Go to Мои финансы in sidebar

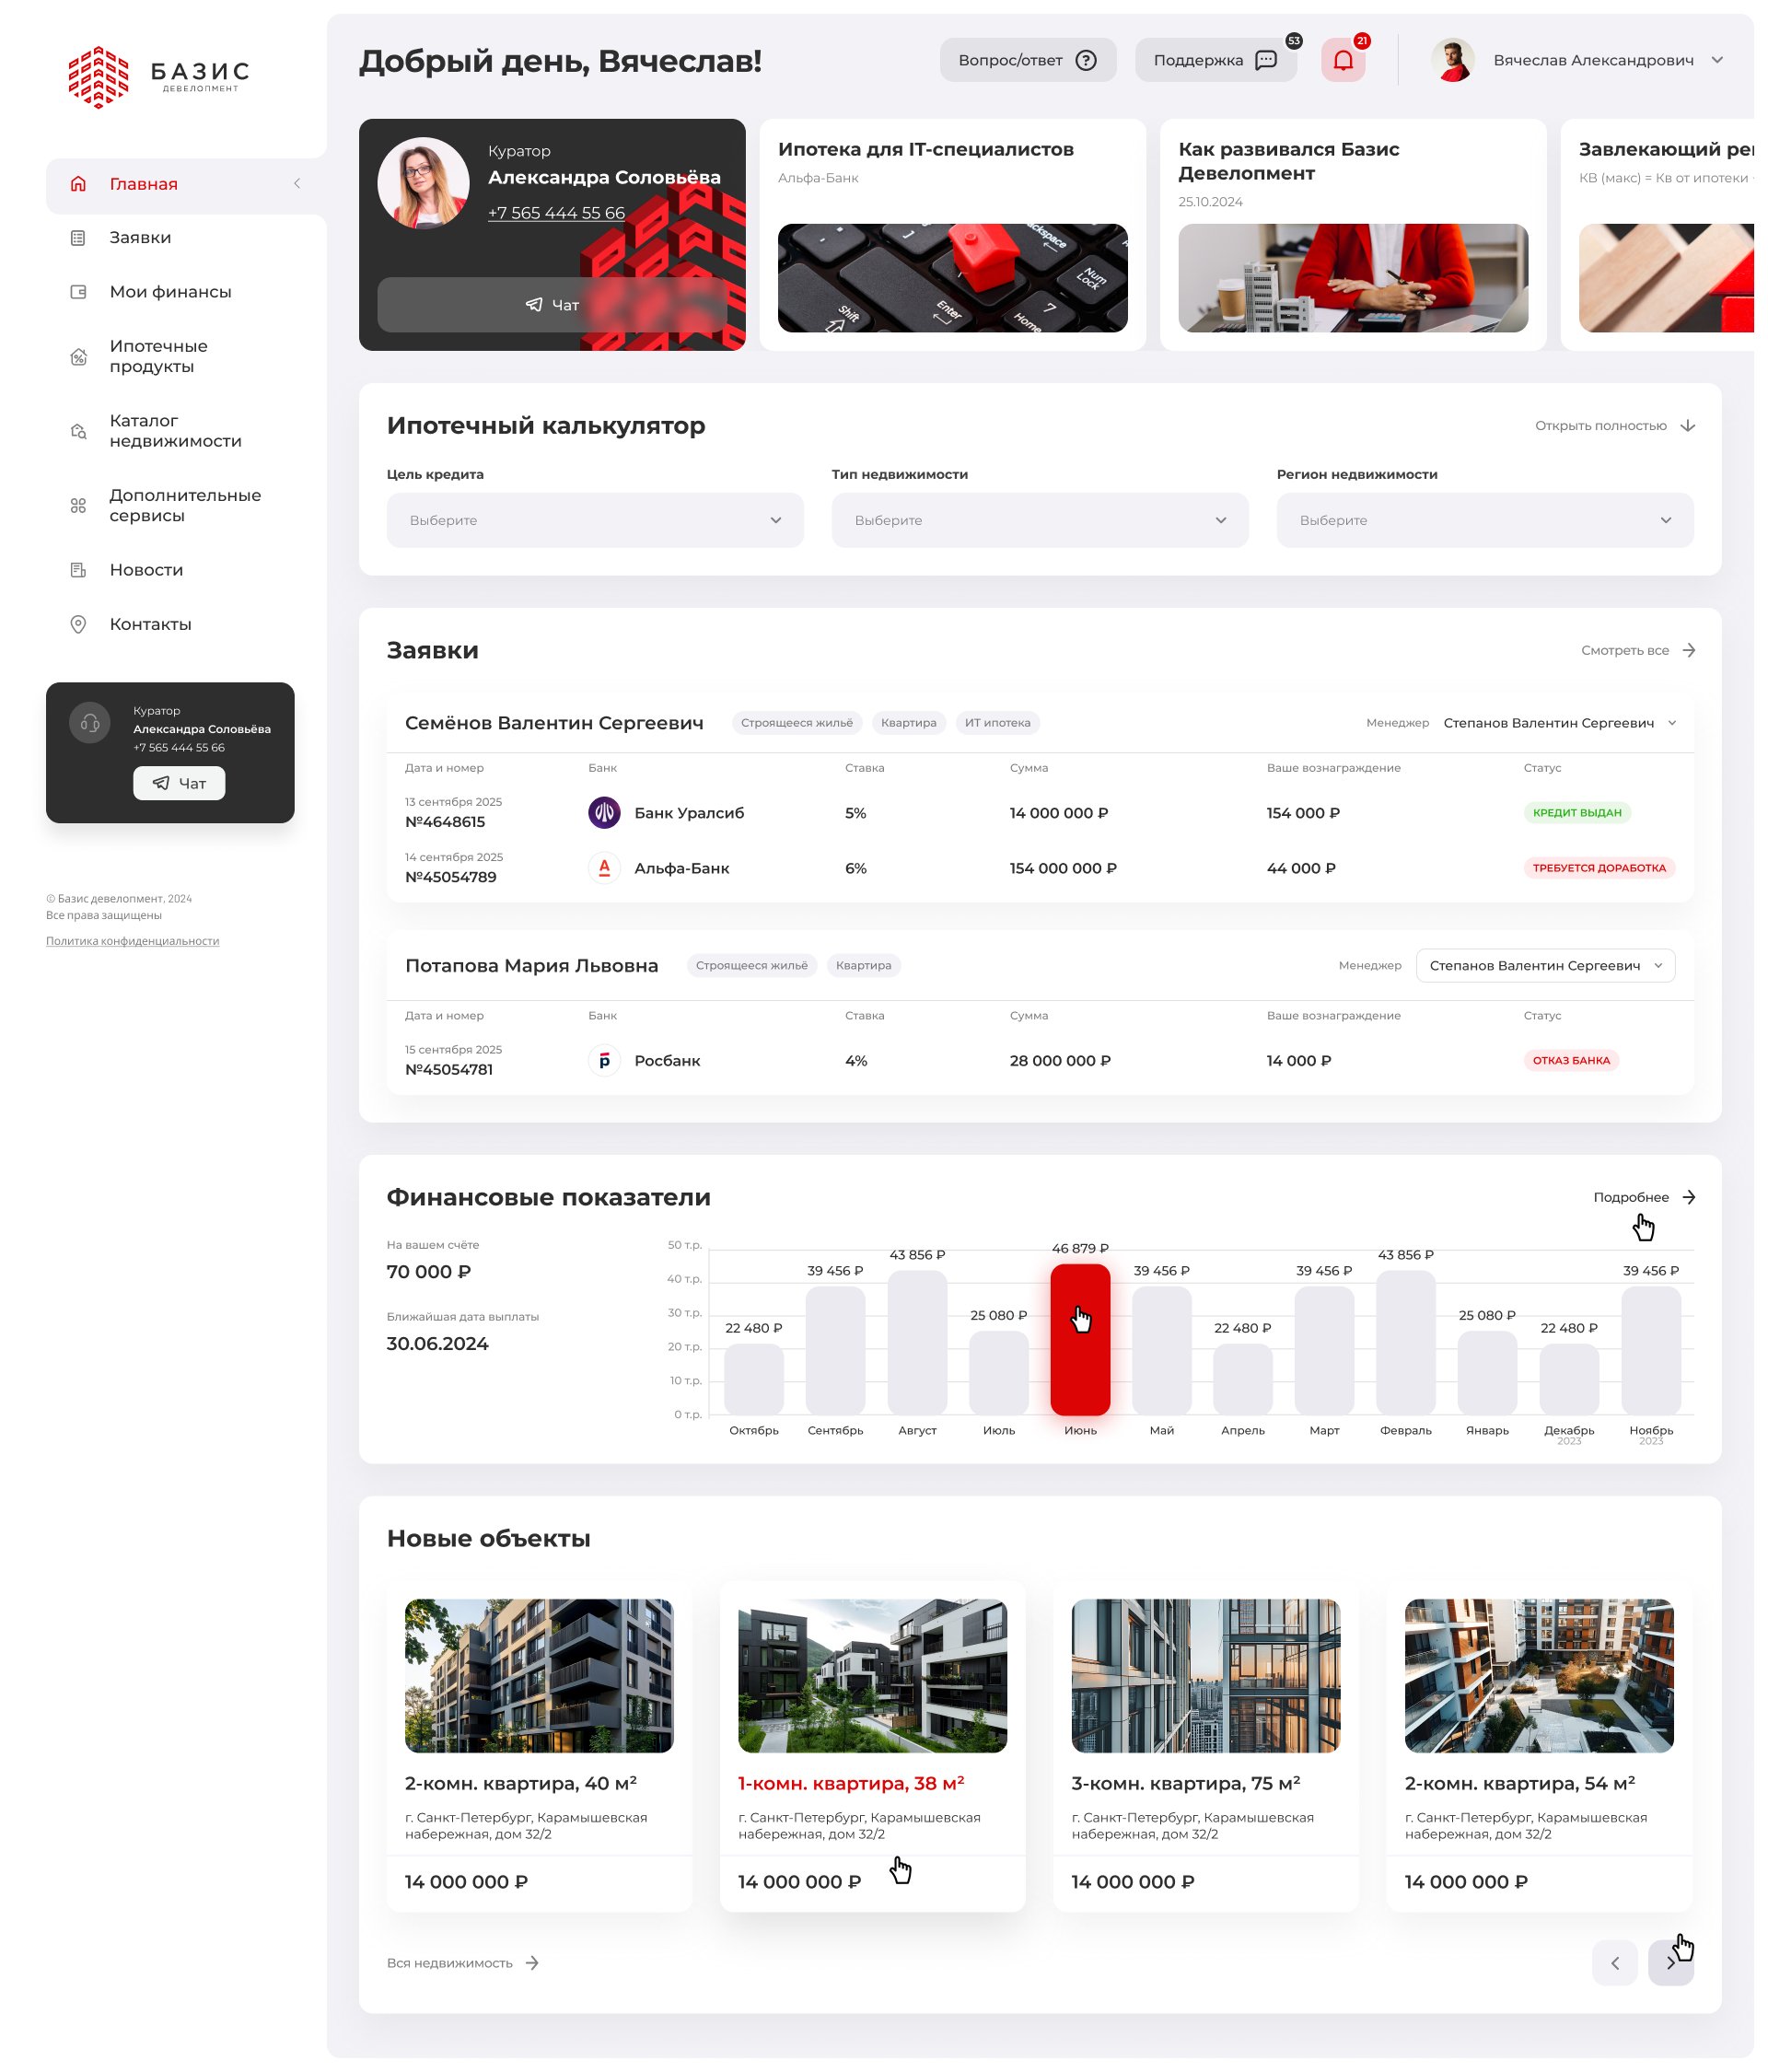pos(170,292)
